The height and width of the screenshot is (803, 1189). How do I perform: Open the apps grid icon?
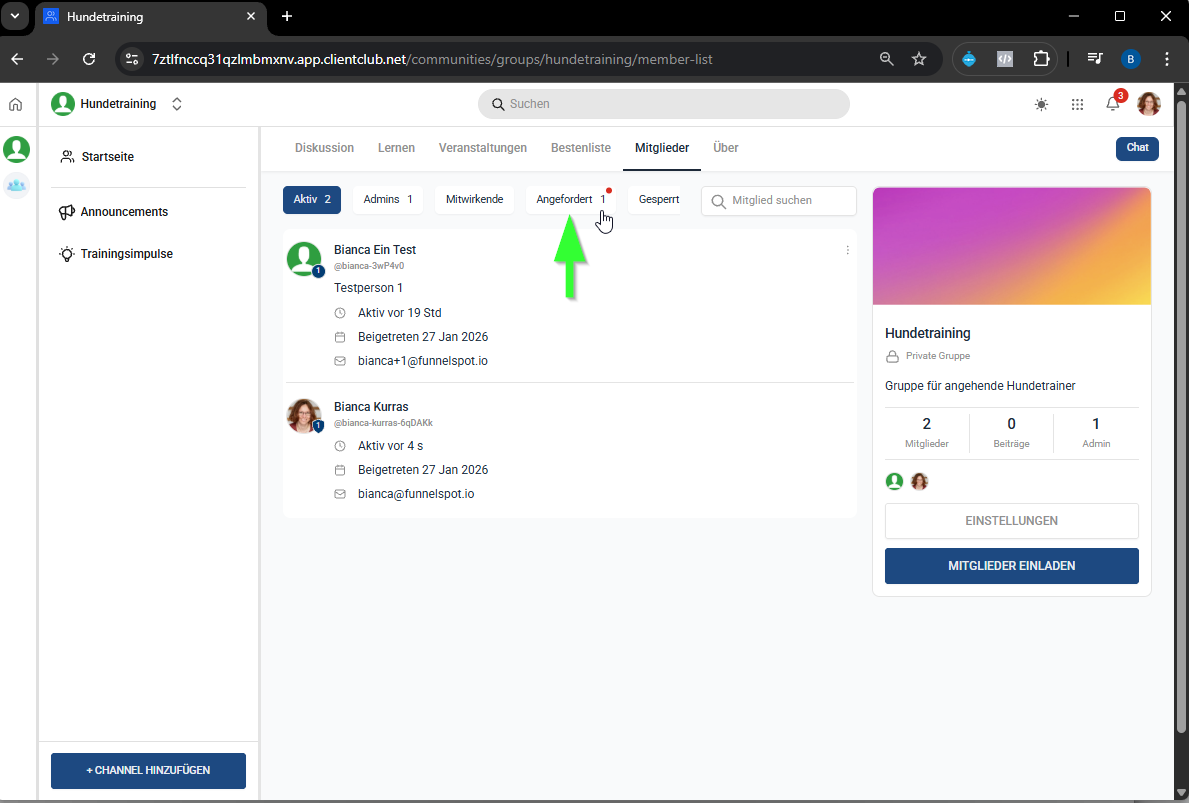pyautogui.click(x=1077, y=105)
